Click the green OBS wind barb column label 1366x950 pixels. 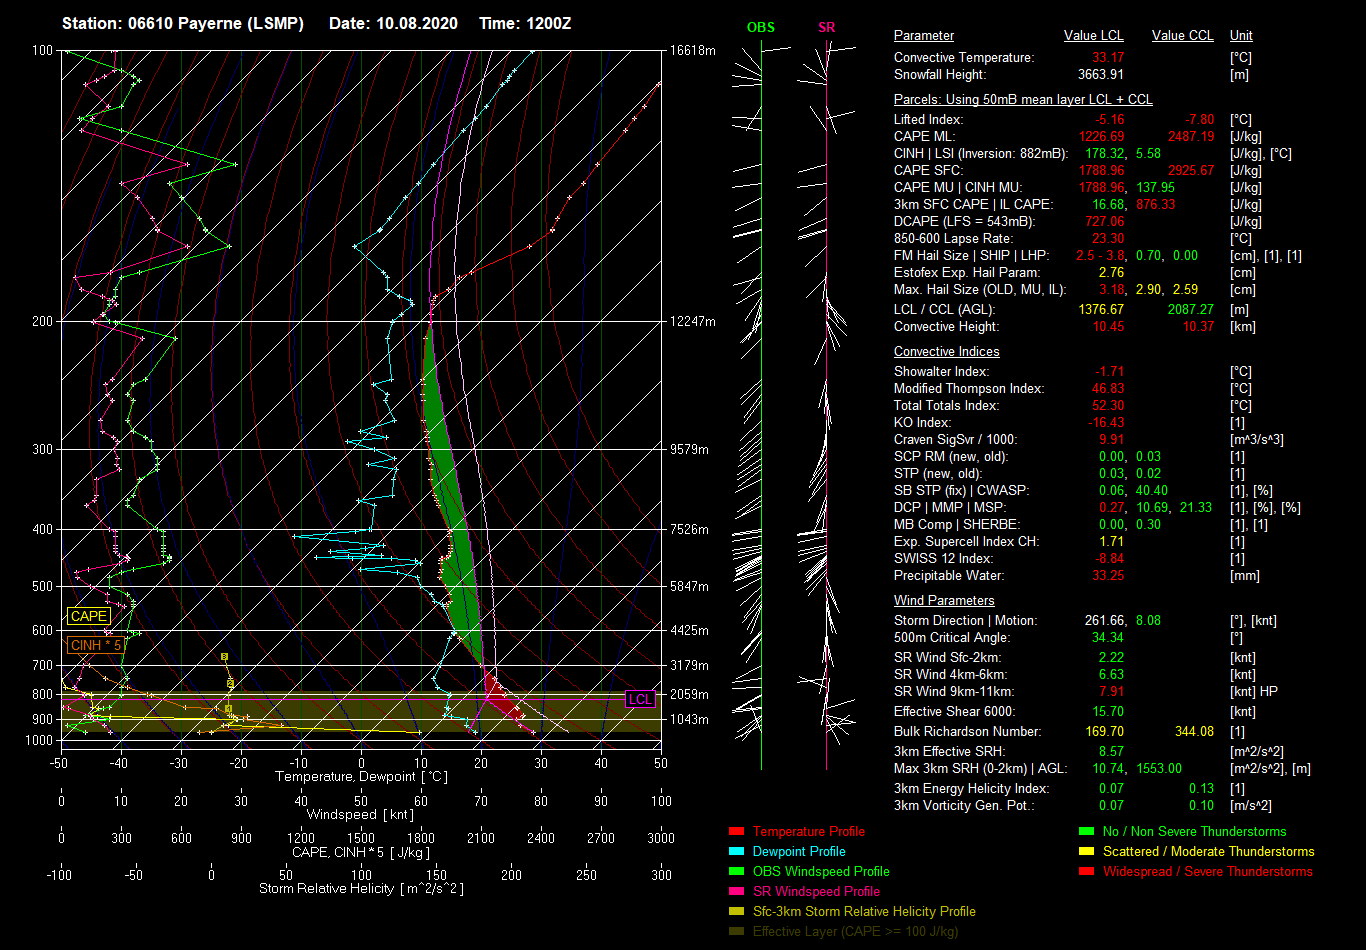(x=760, y=28)
